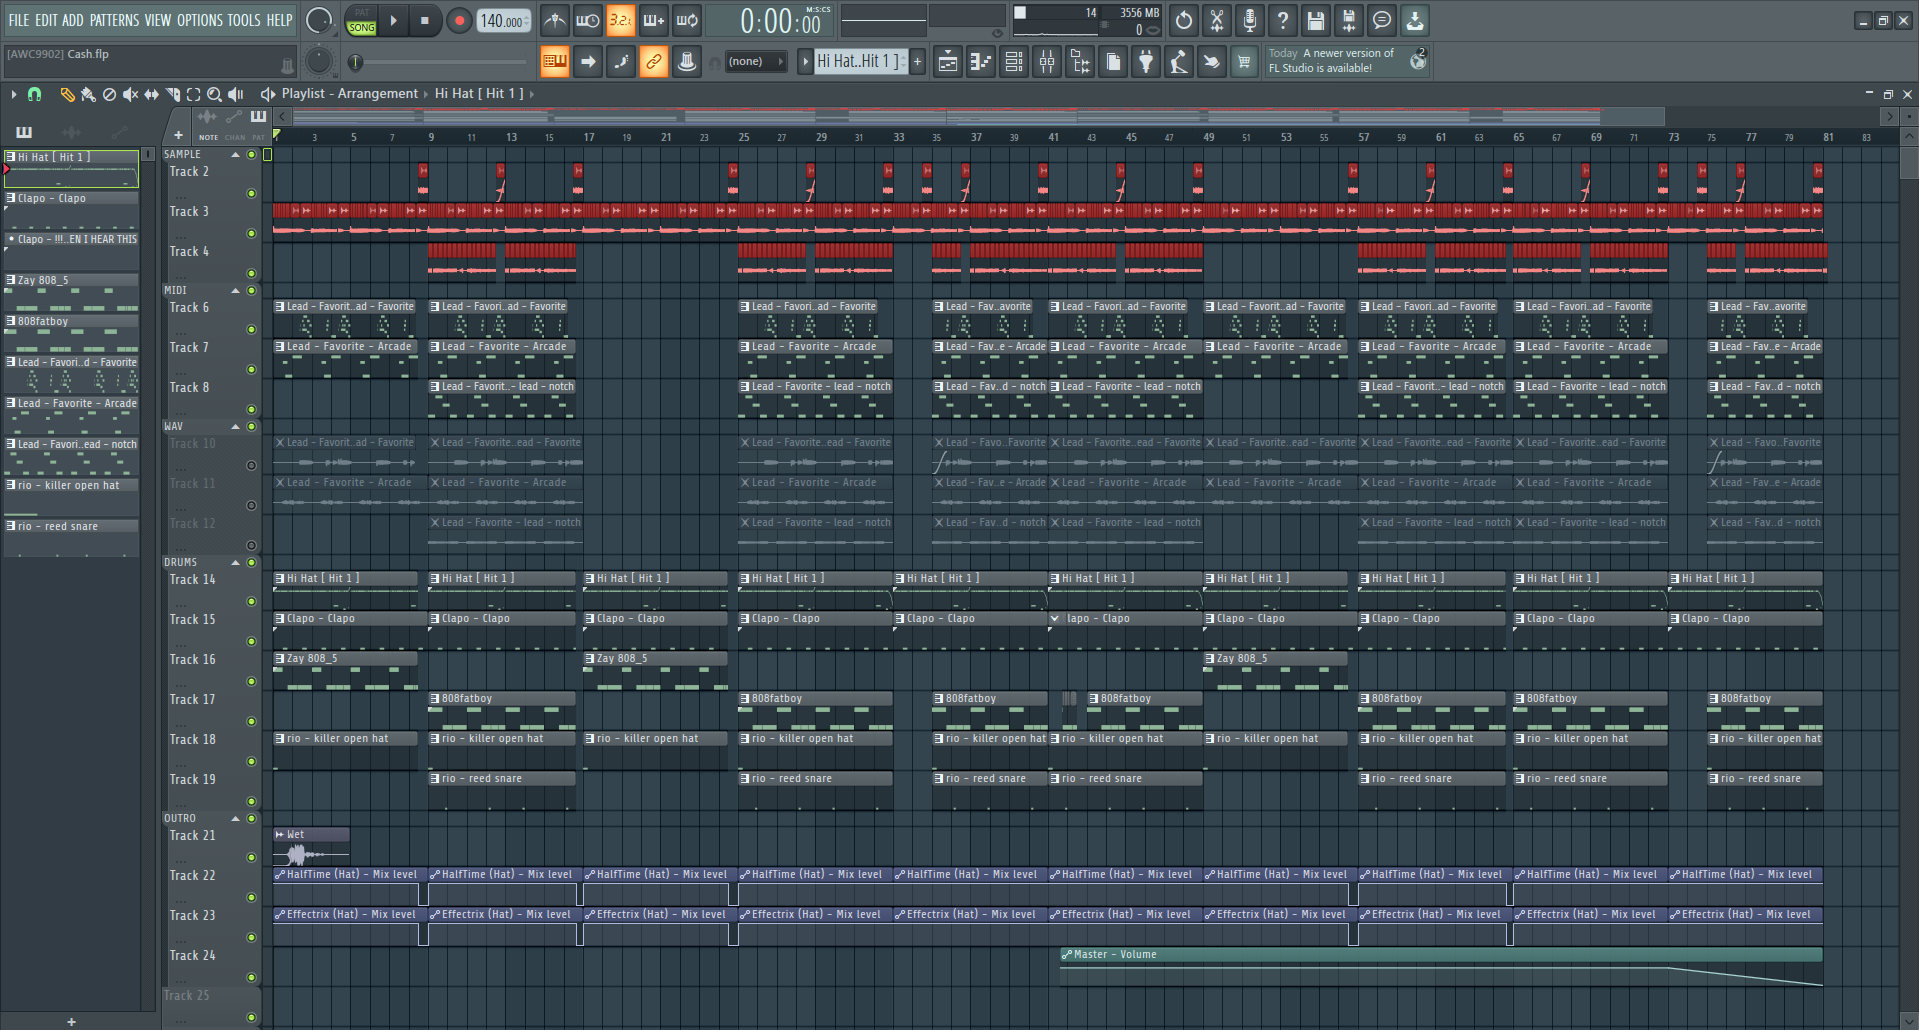The height and width of the screenshot is (1030, 1919).
Task: Collapse the SAMPLE track group
Action: [x=236, y=155]
